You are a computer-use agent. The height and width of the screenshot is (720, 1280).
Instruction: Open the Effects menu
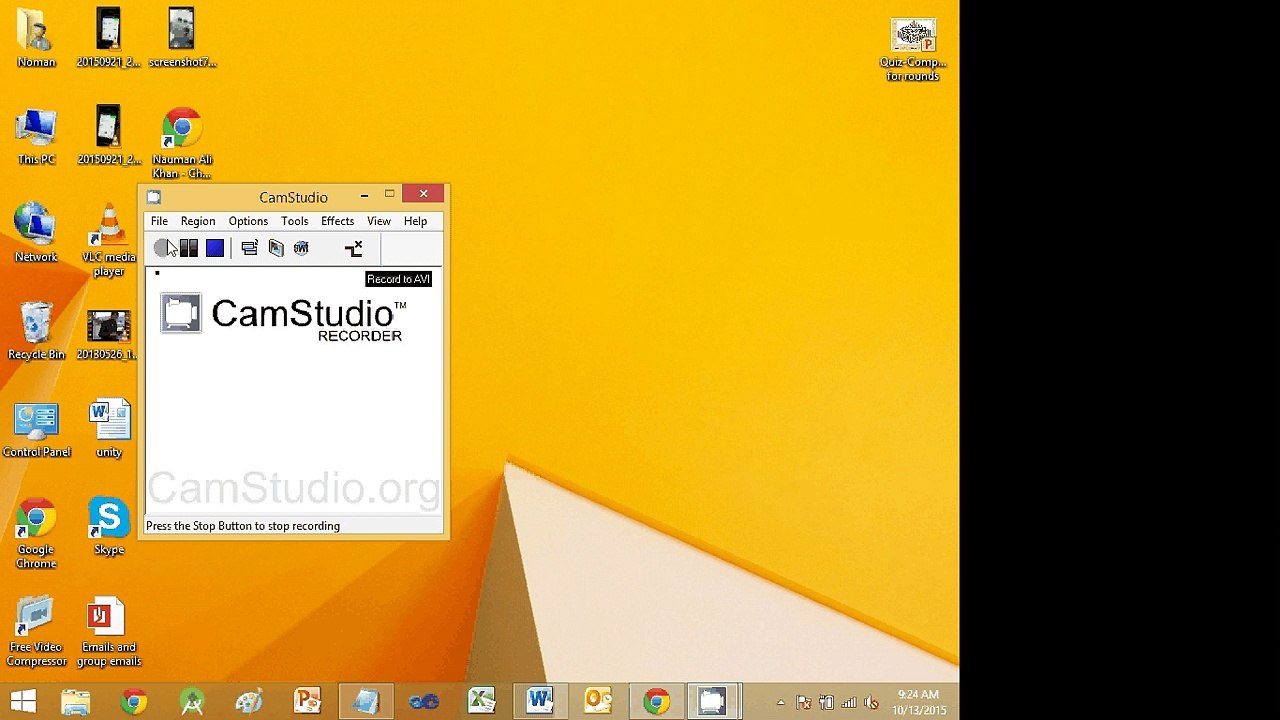(337, 221)
